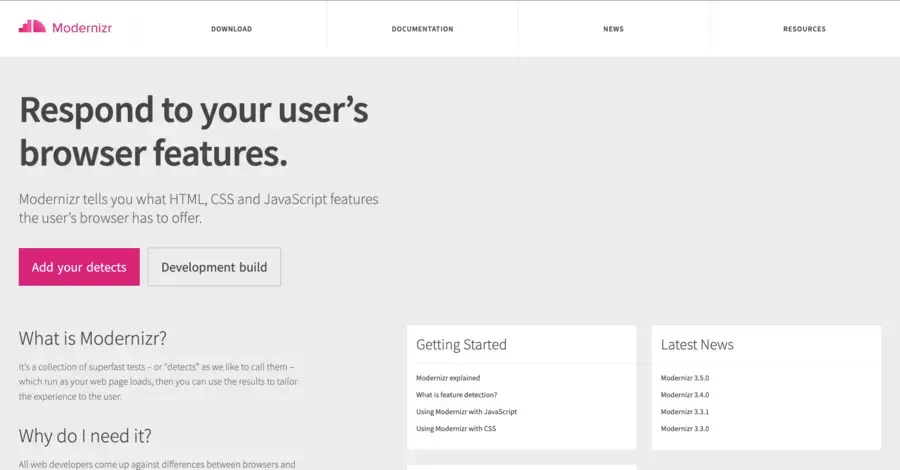Click the Why do I need it? heading

coord(85,436)
